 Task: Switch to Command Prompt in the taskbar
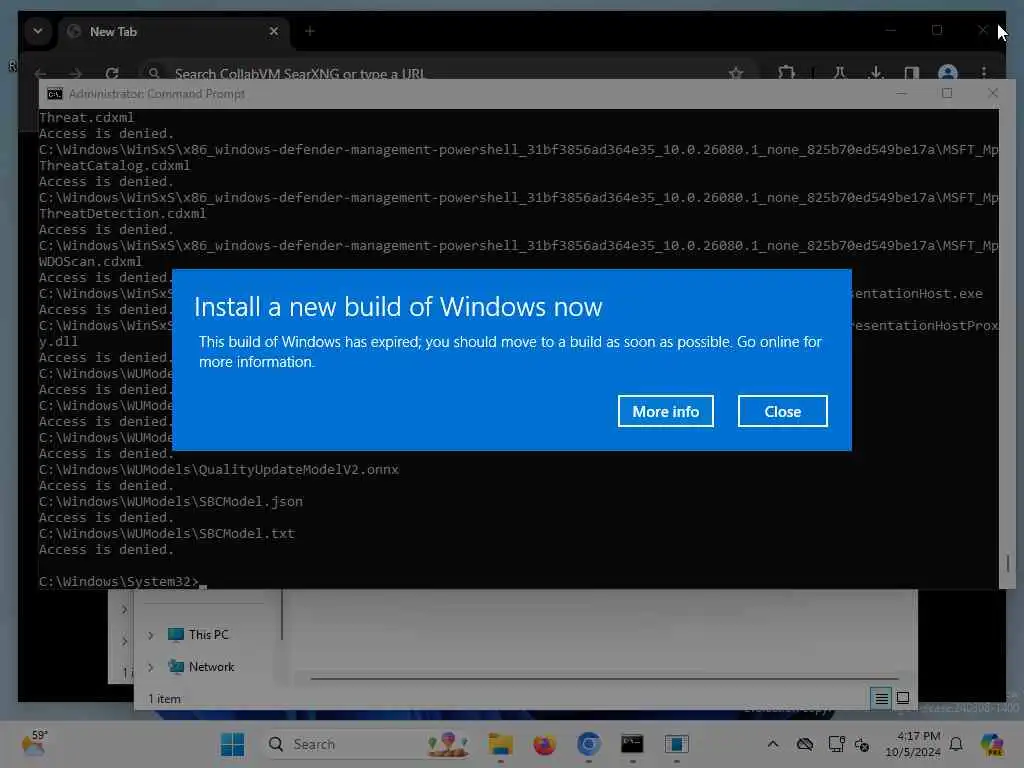632,744
